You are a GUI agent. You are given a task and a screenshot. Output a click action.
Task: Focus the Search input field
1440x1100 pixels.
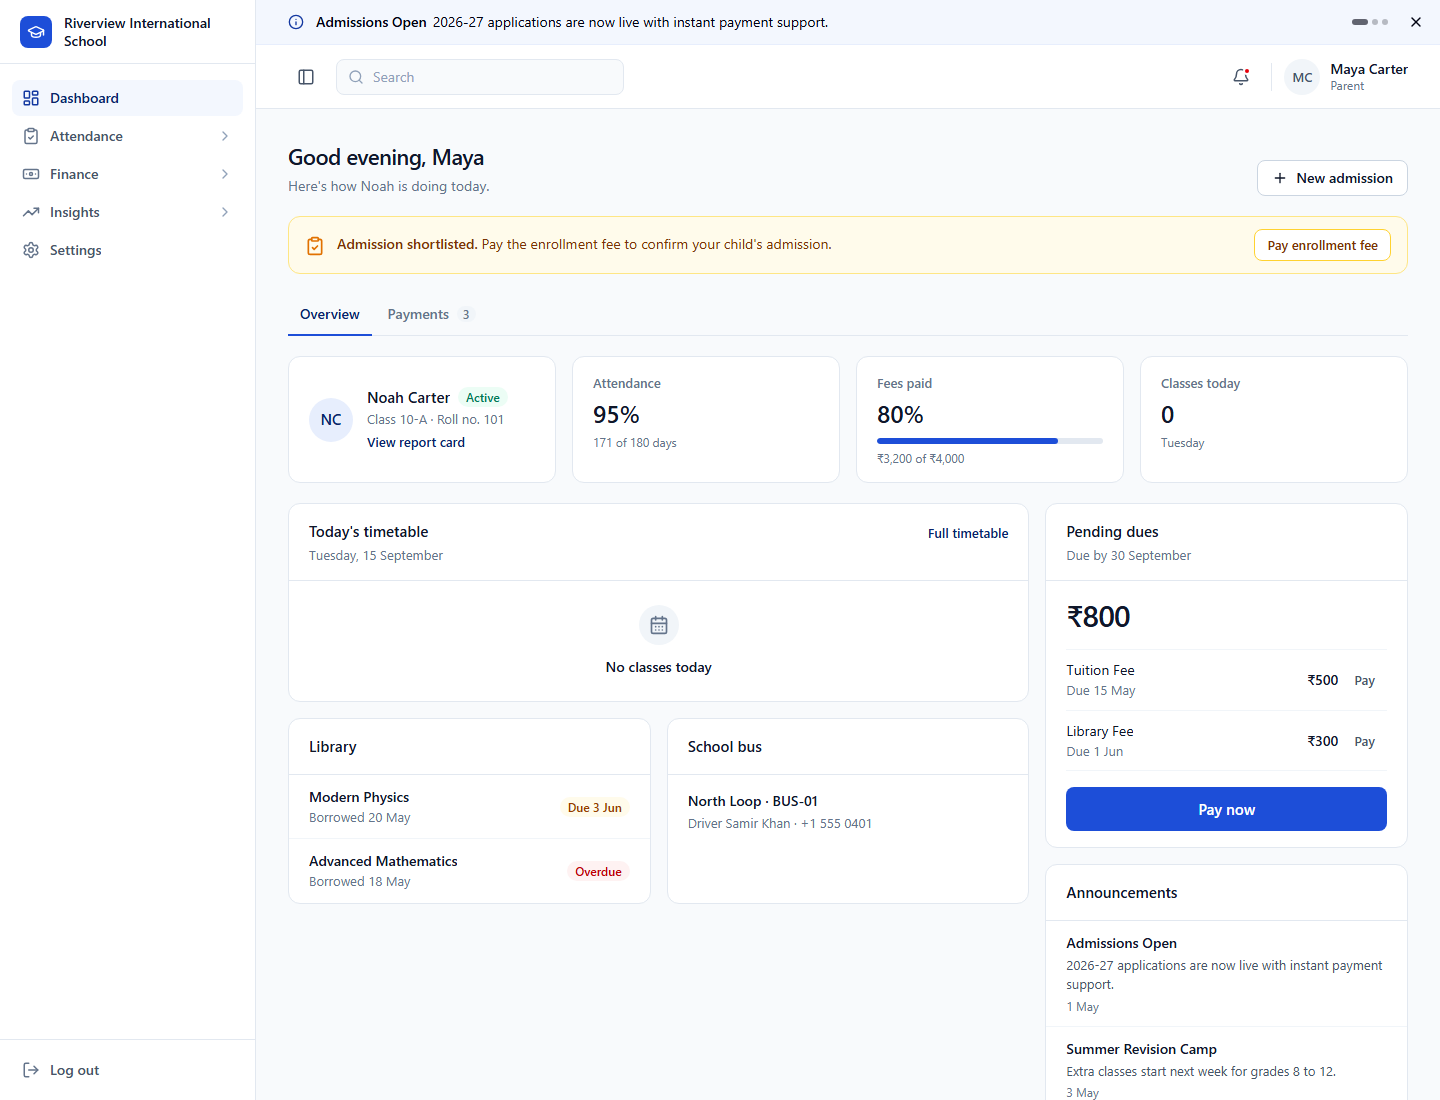point(480,77)
